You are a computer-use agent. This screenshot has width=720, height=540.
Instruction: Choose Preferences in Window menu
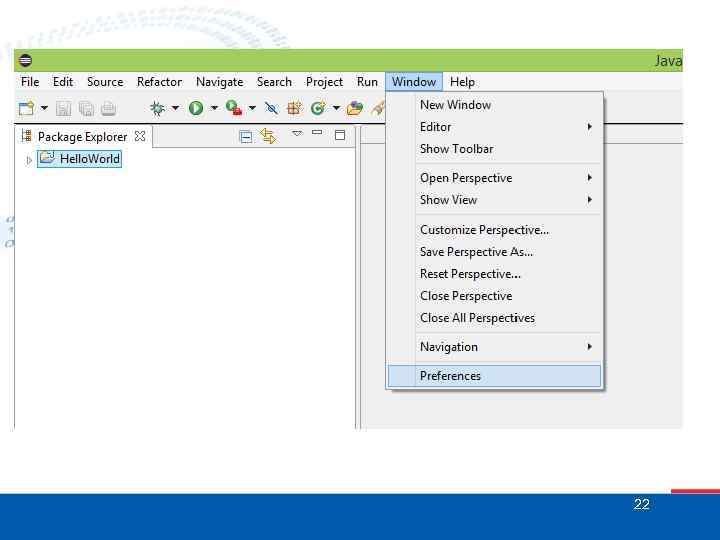coord(494,376)
